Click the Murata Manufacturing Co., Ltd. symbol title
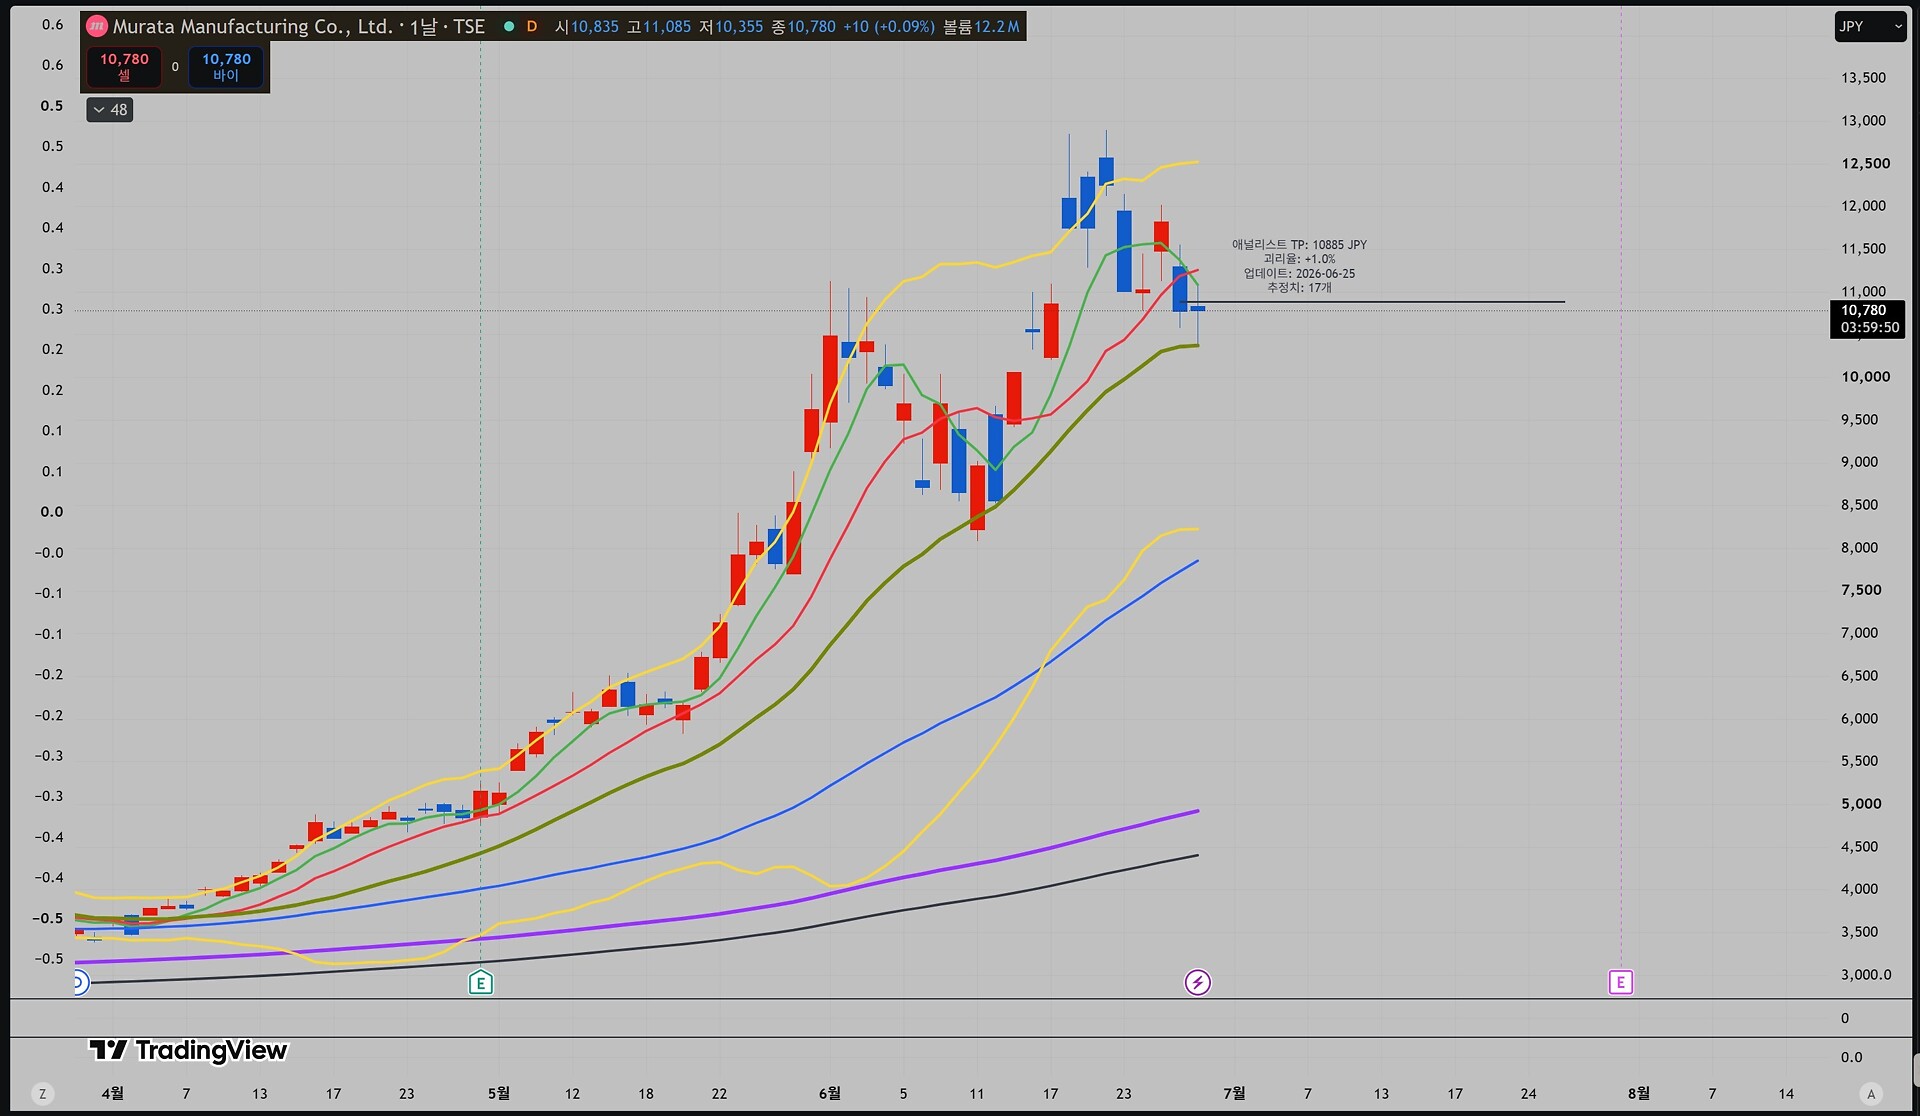This screenshot has height=1116, width=1920. pyautogui.click(x=253, y=27)
